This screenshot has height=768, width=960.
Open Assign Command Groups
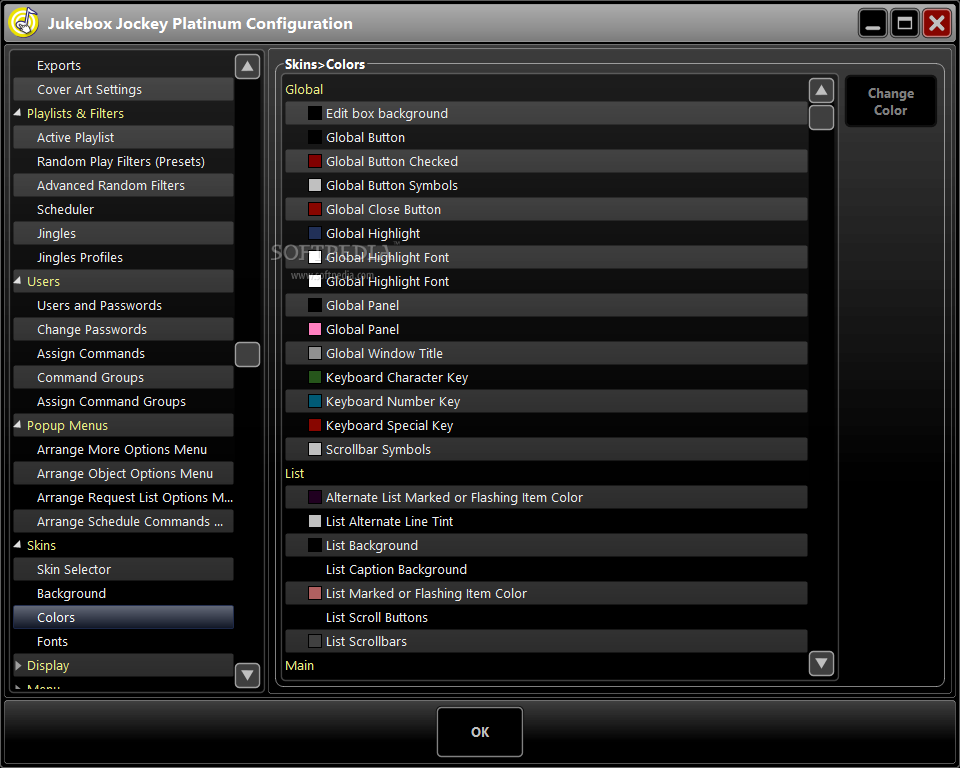[x=123, y=401]
